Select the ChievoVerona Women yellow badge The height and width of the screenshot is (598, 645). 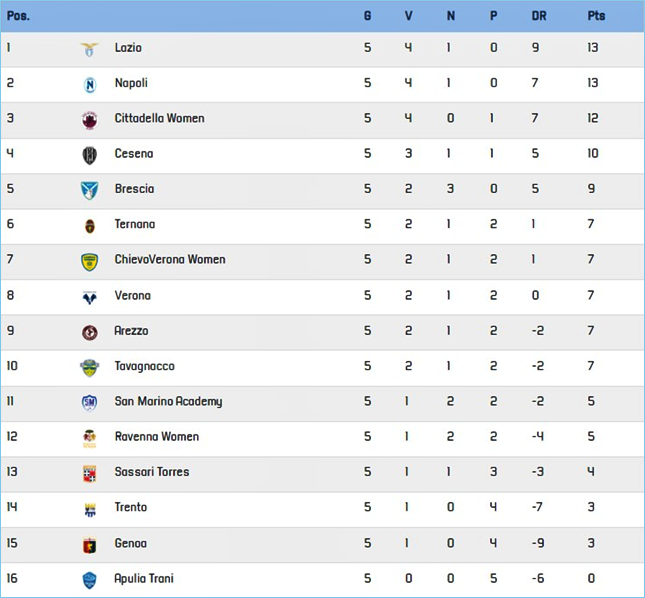[x=89, y=262]
